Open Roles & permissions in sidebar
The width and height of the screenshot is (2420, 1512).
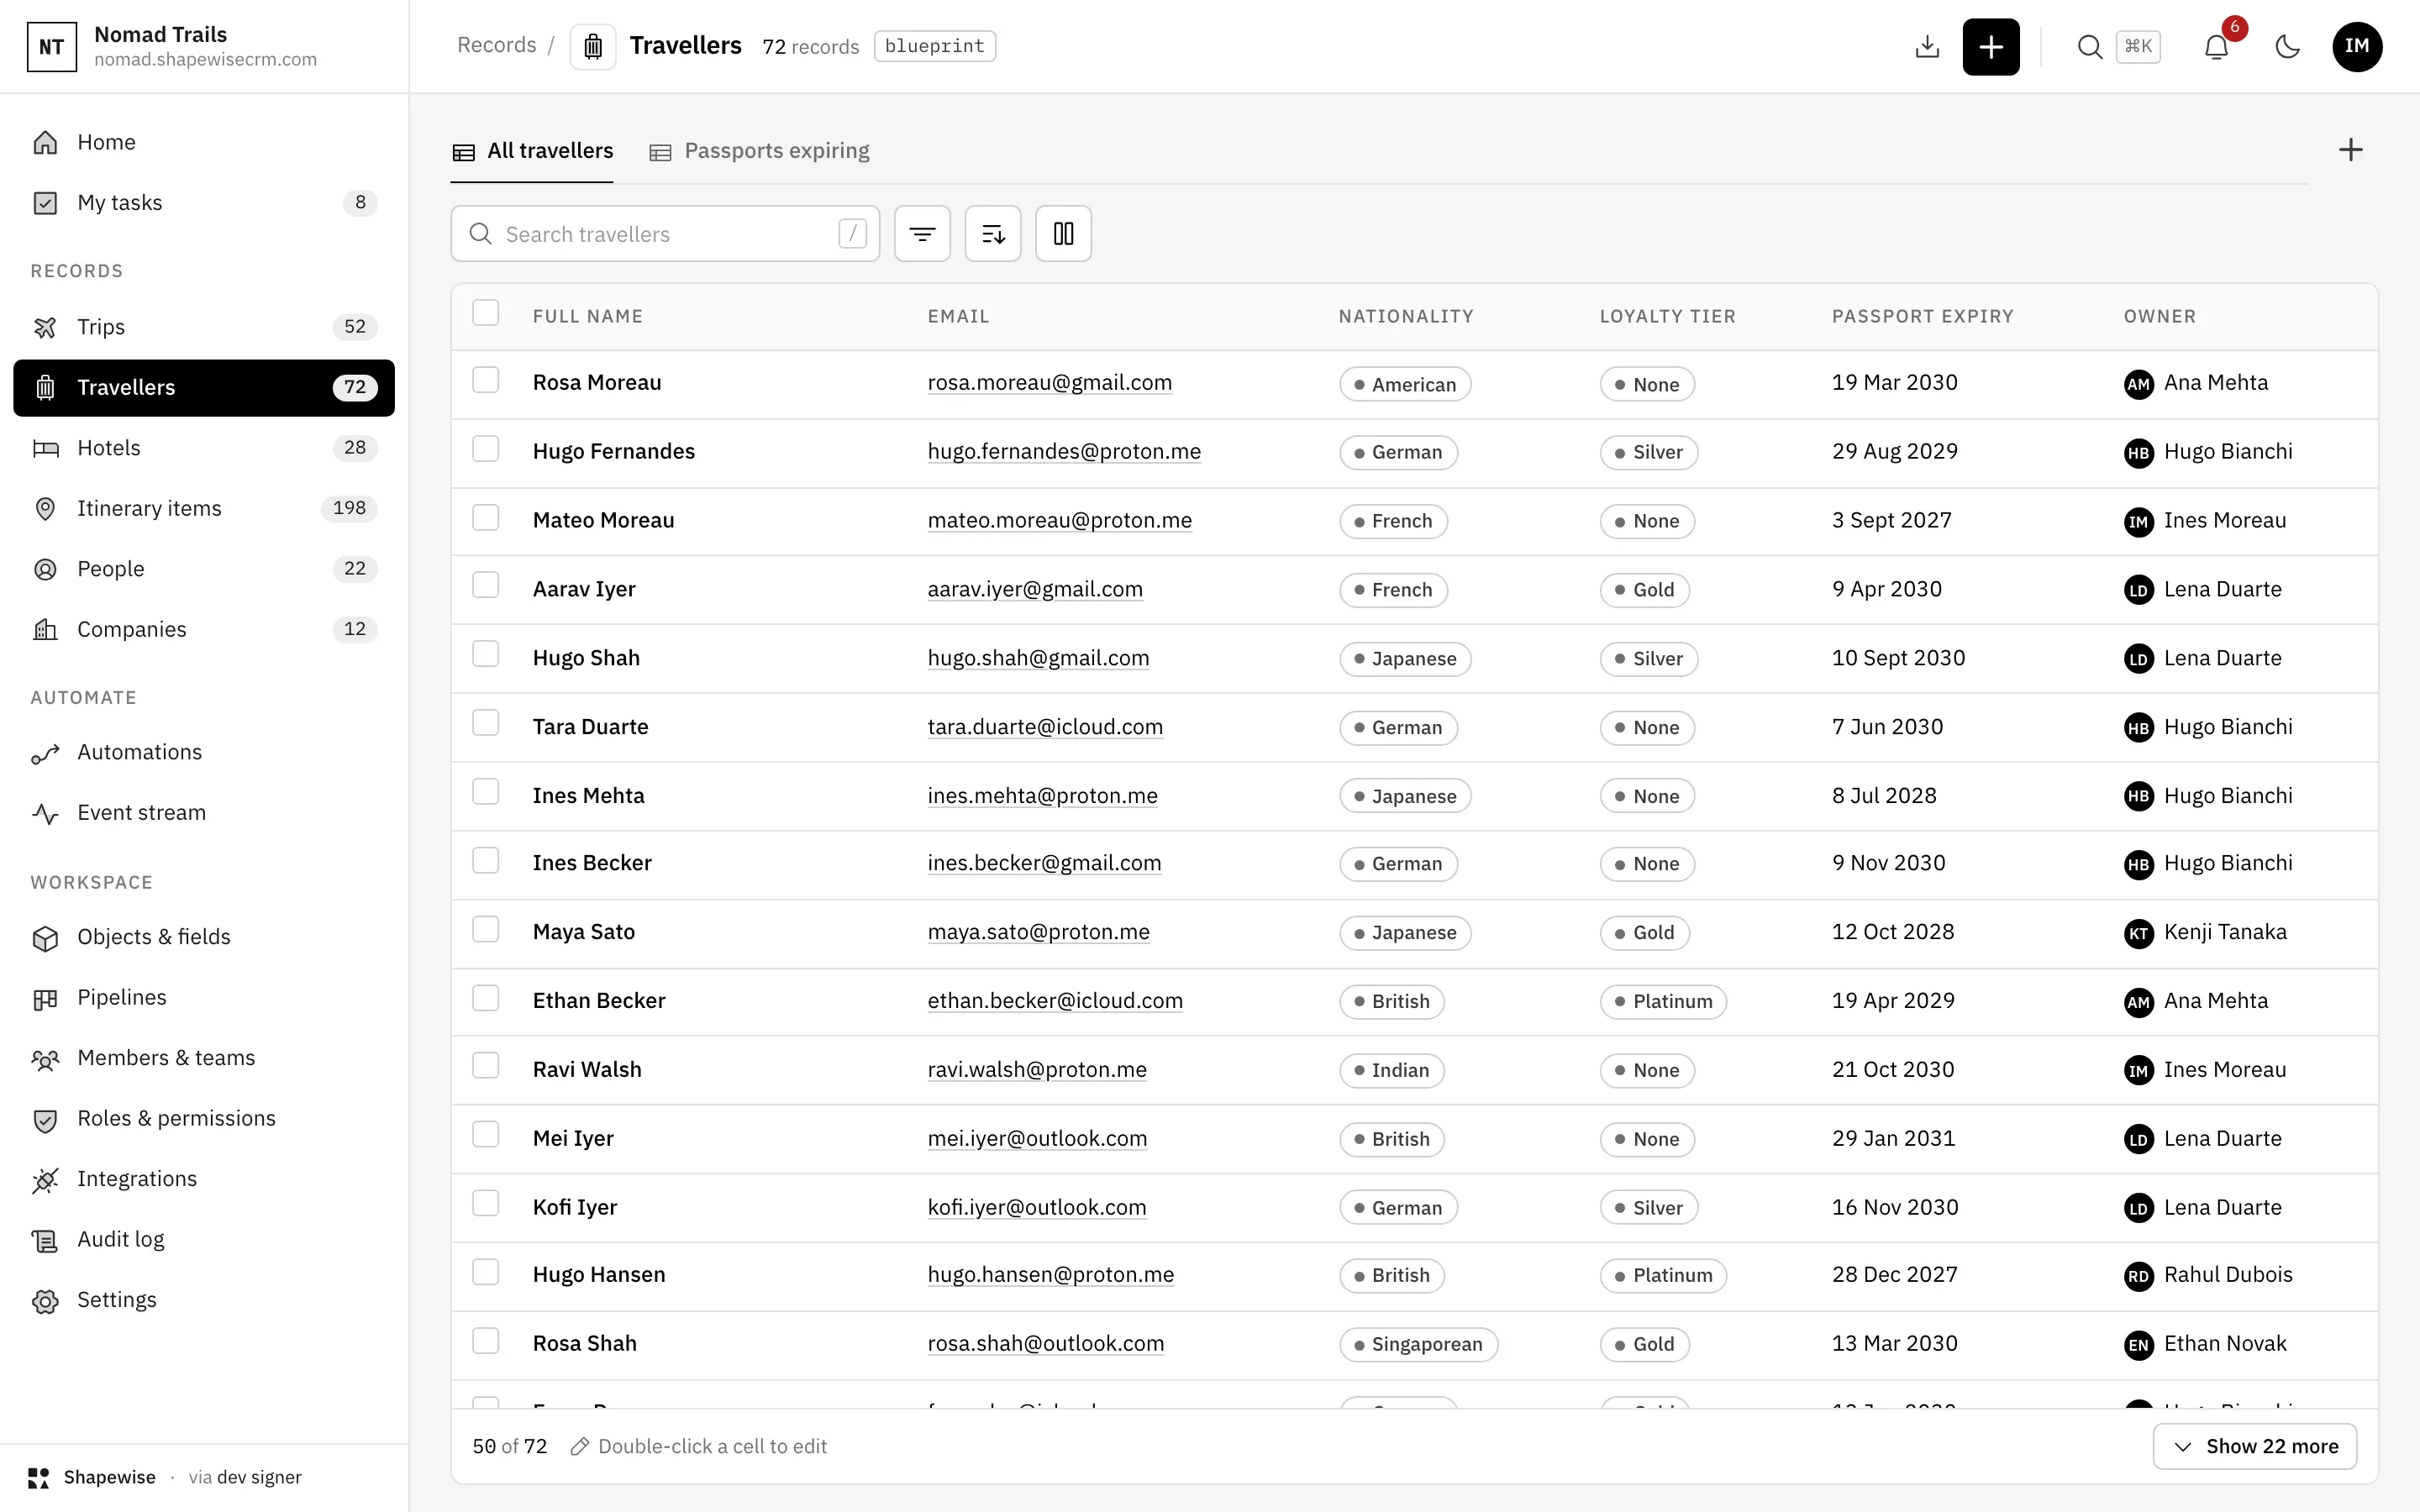click(204, 1119)
